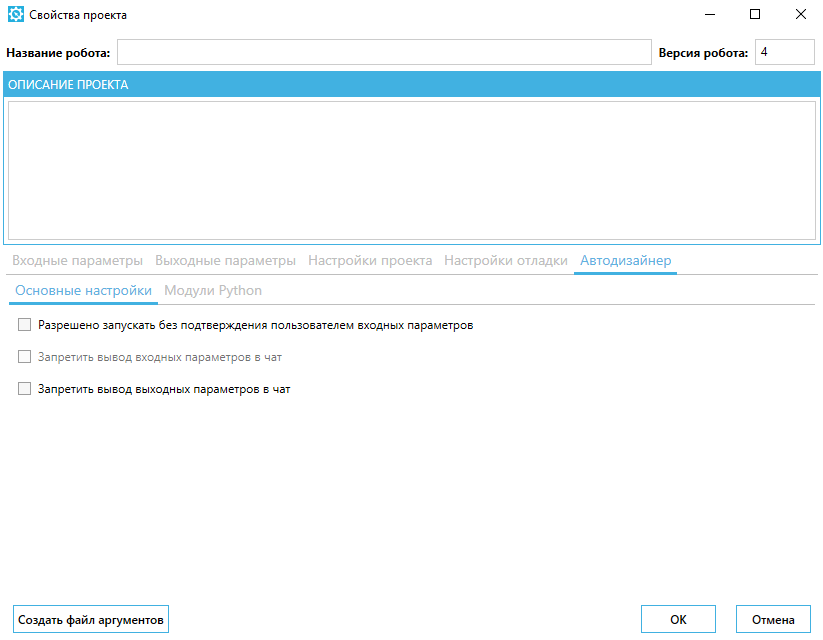Viewport: 823px width, 640px height.
Task: Click the gear app icon in title bar
Action: pyautogui.click(x=16, y=14)
